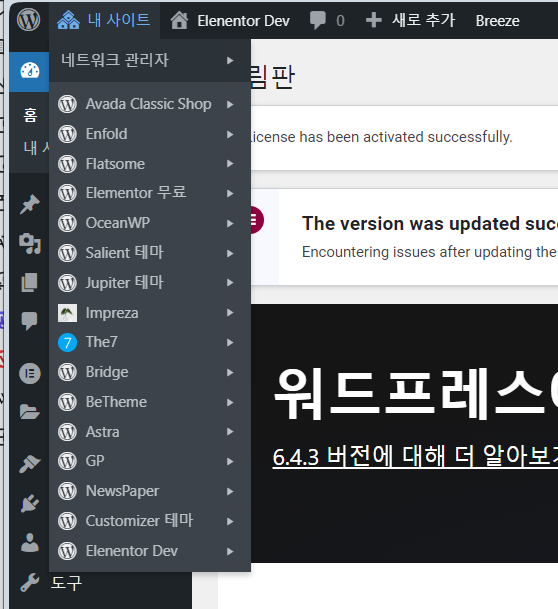This screenshot has height=609, width=558.
Task: Click the BeTheme site name
Action: click(x=116, y=402)
